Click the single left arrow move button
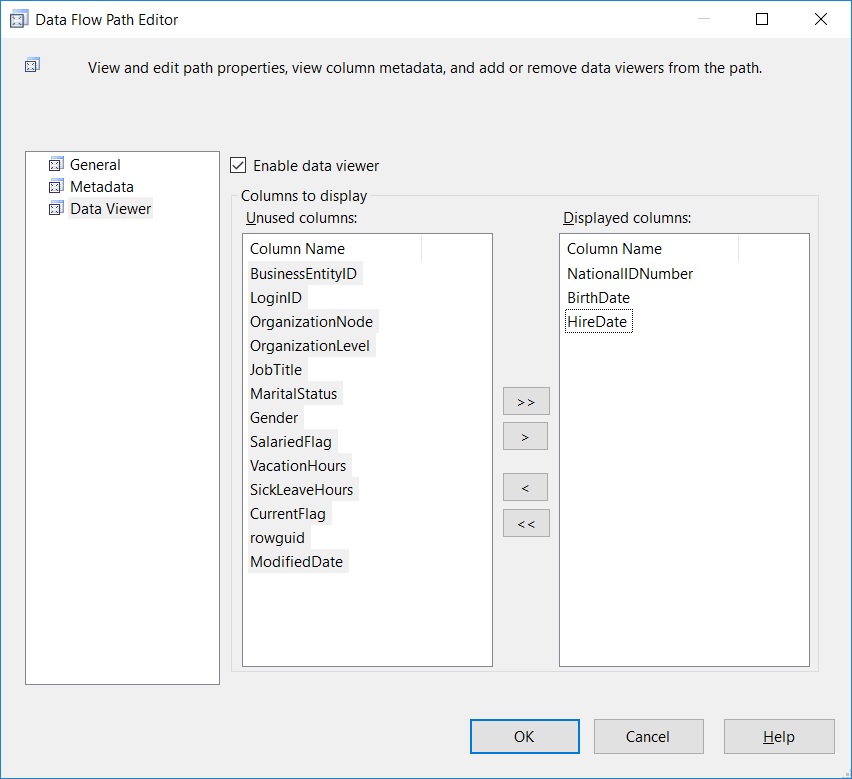 526,487
